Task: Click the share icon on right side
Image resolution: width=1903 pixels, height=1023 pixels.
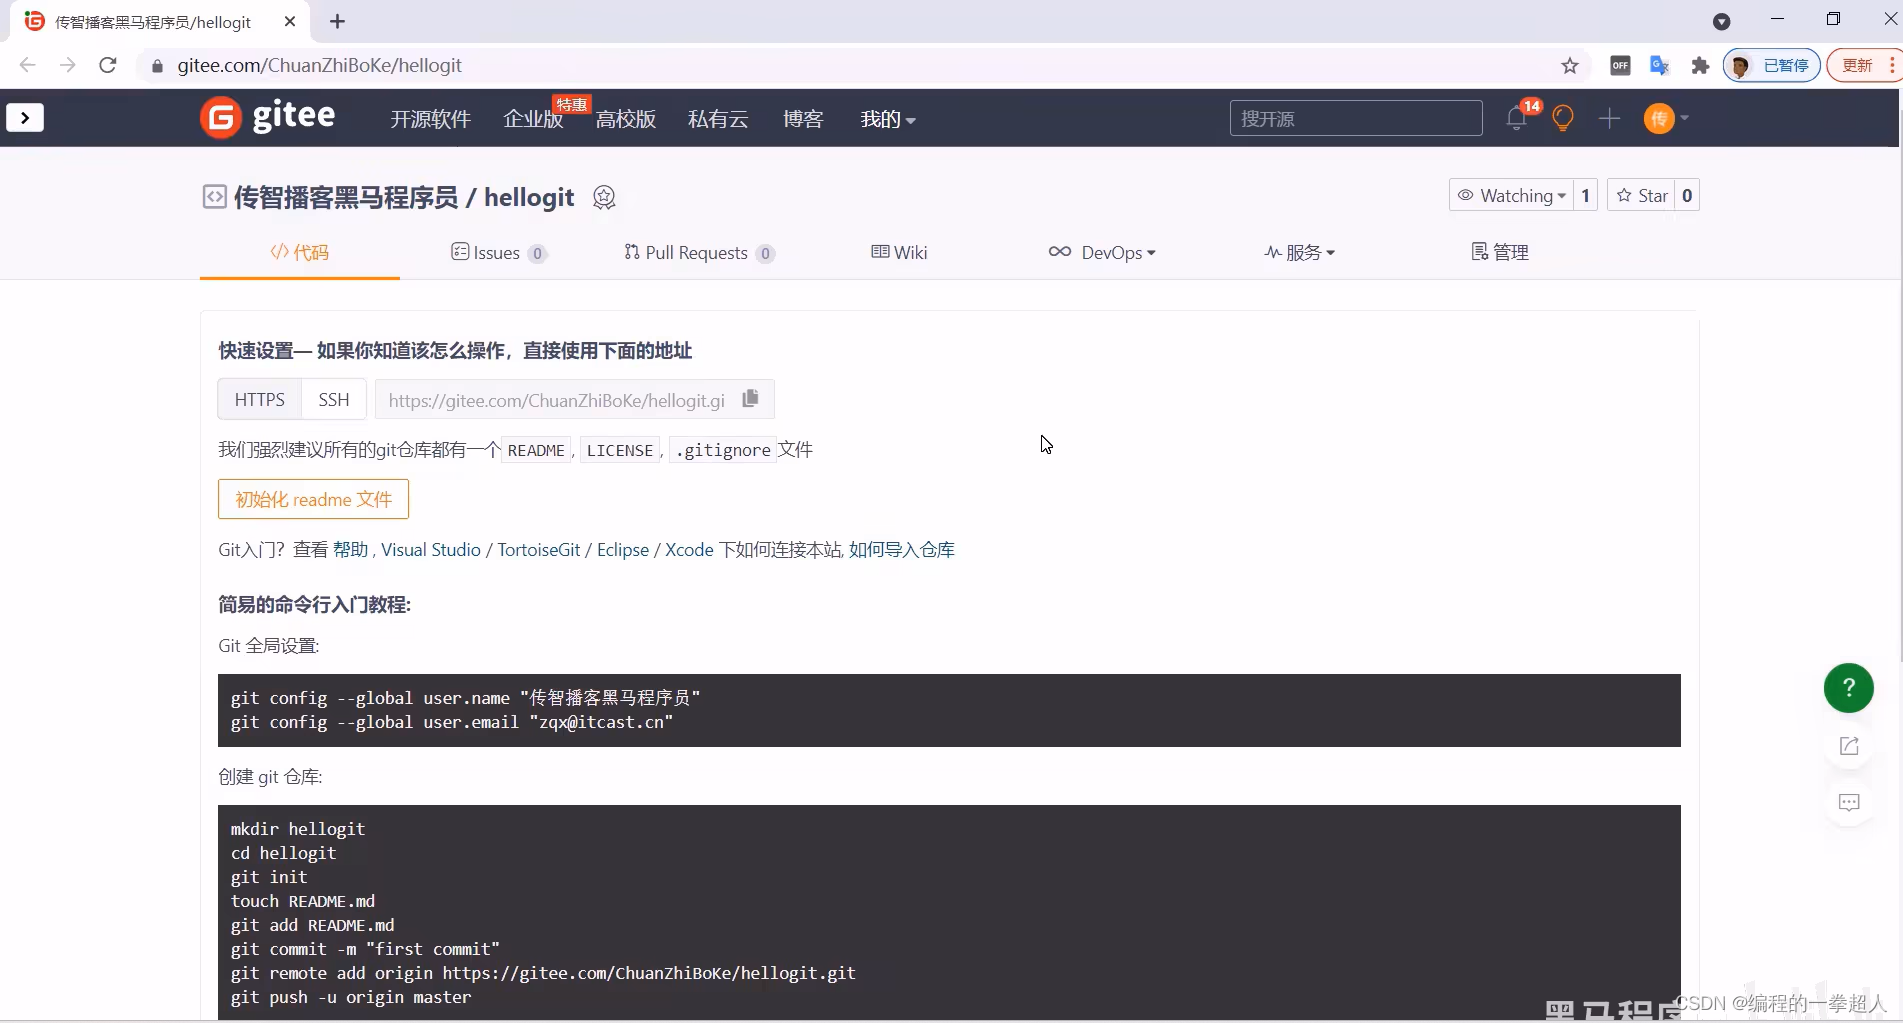Action: (x=1849, y=746)
